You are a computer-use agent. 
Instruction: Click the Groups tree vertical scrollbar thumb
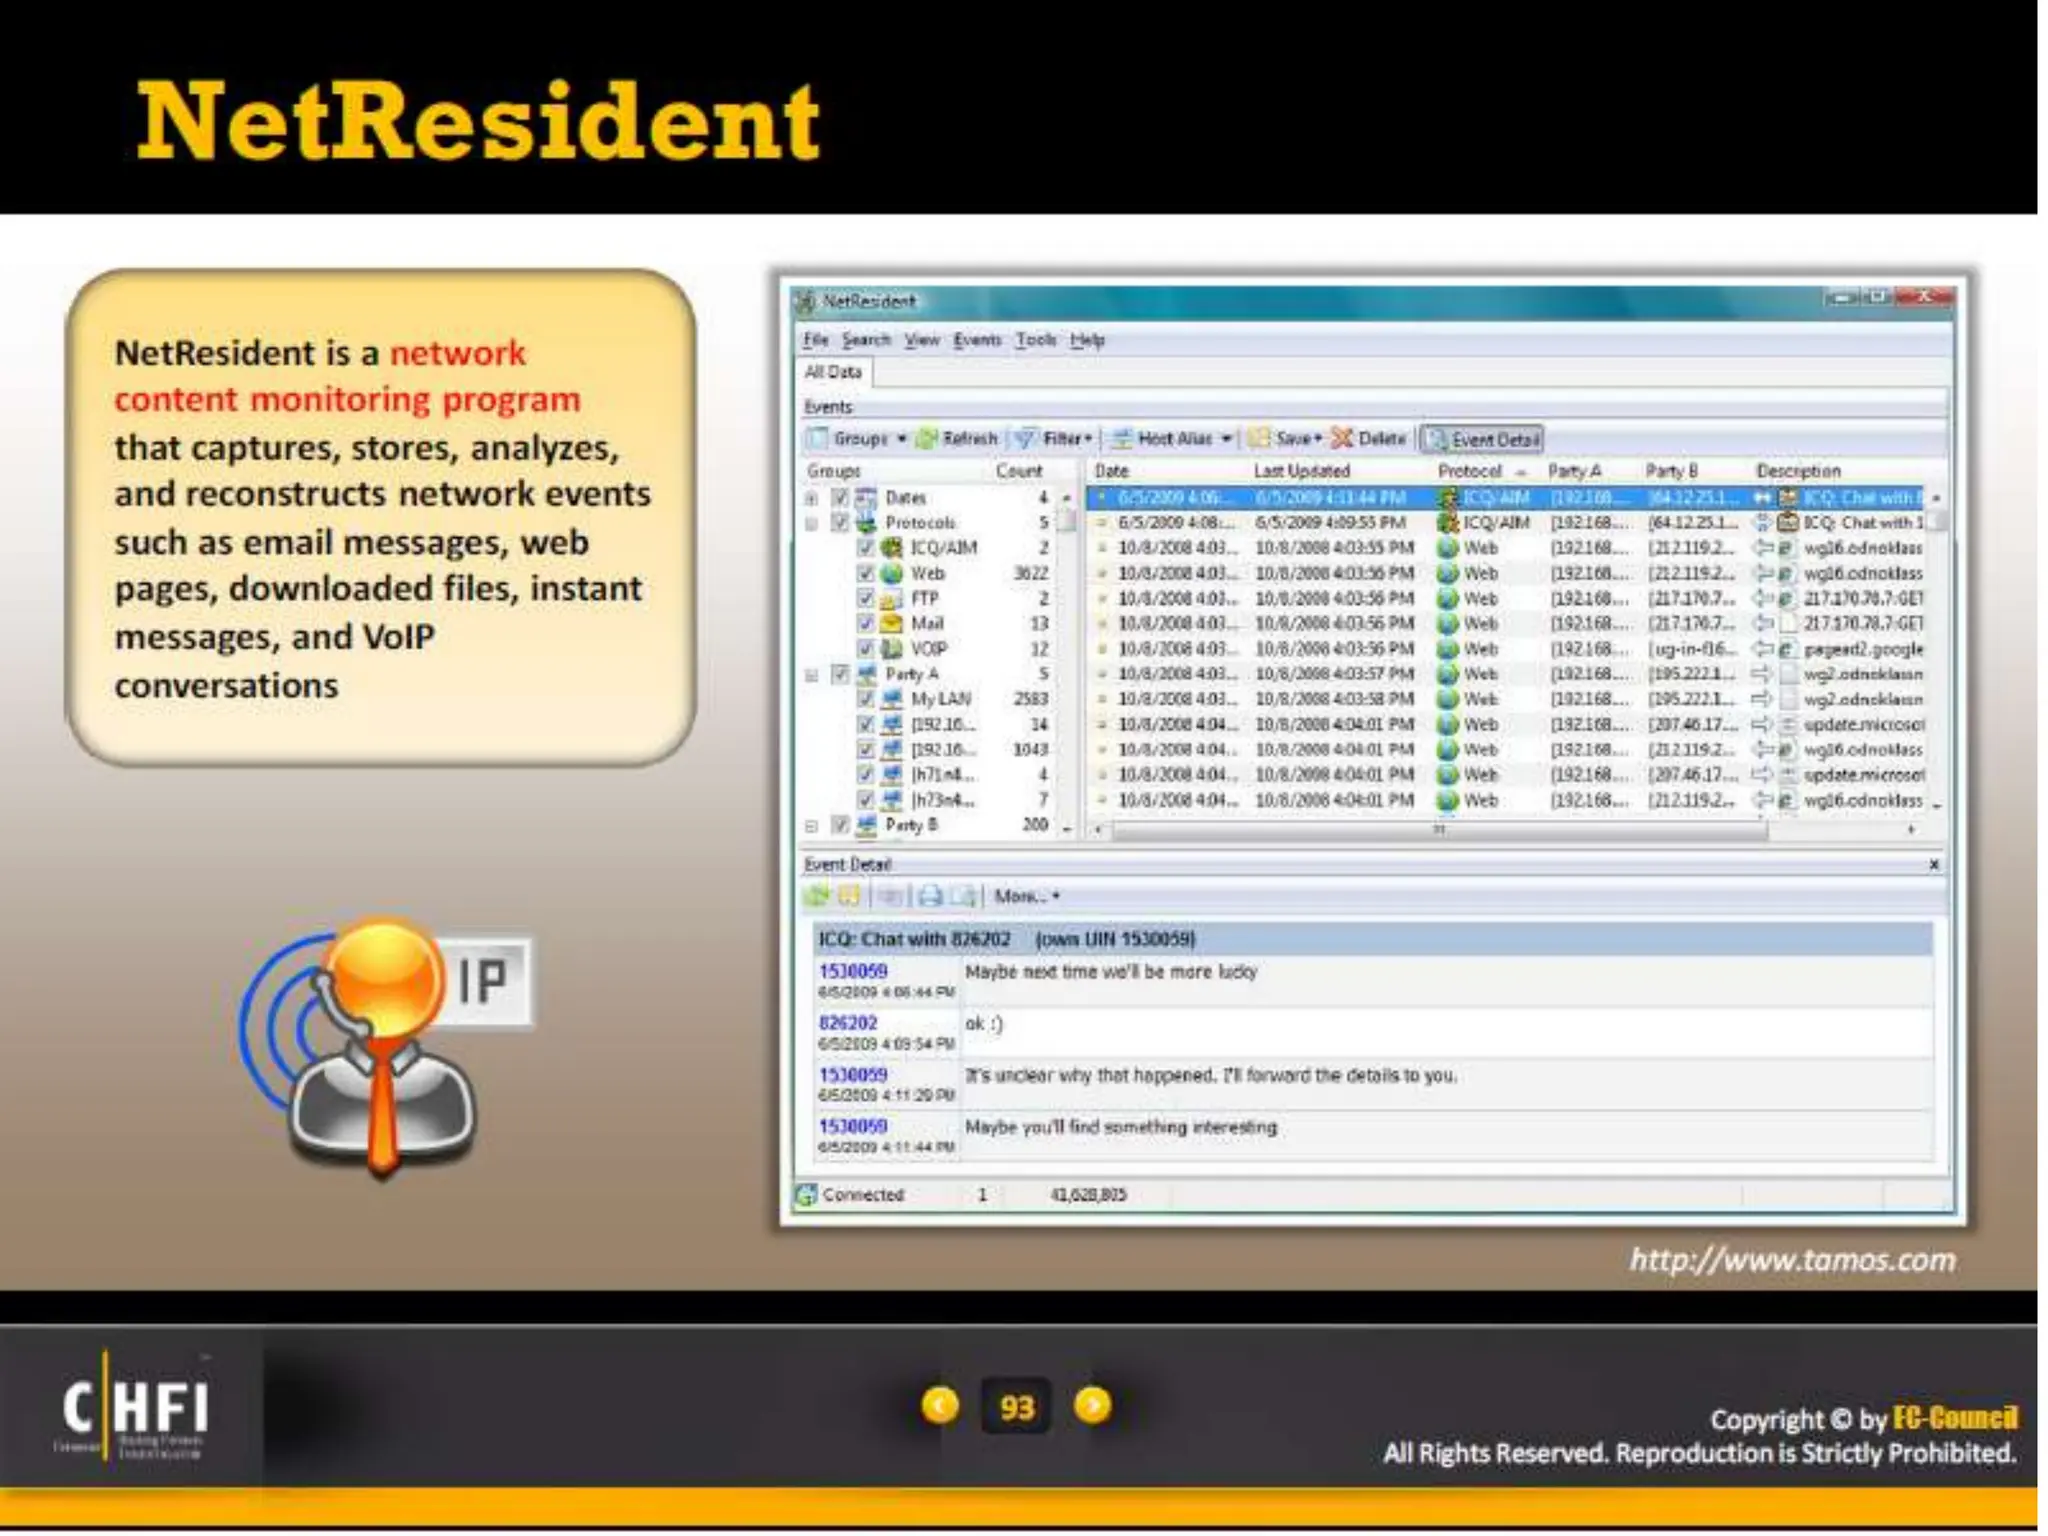point(1067,520)
